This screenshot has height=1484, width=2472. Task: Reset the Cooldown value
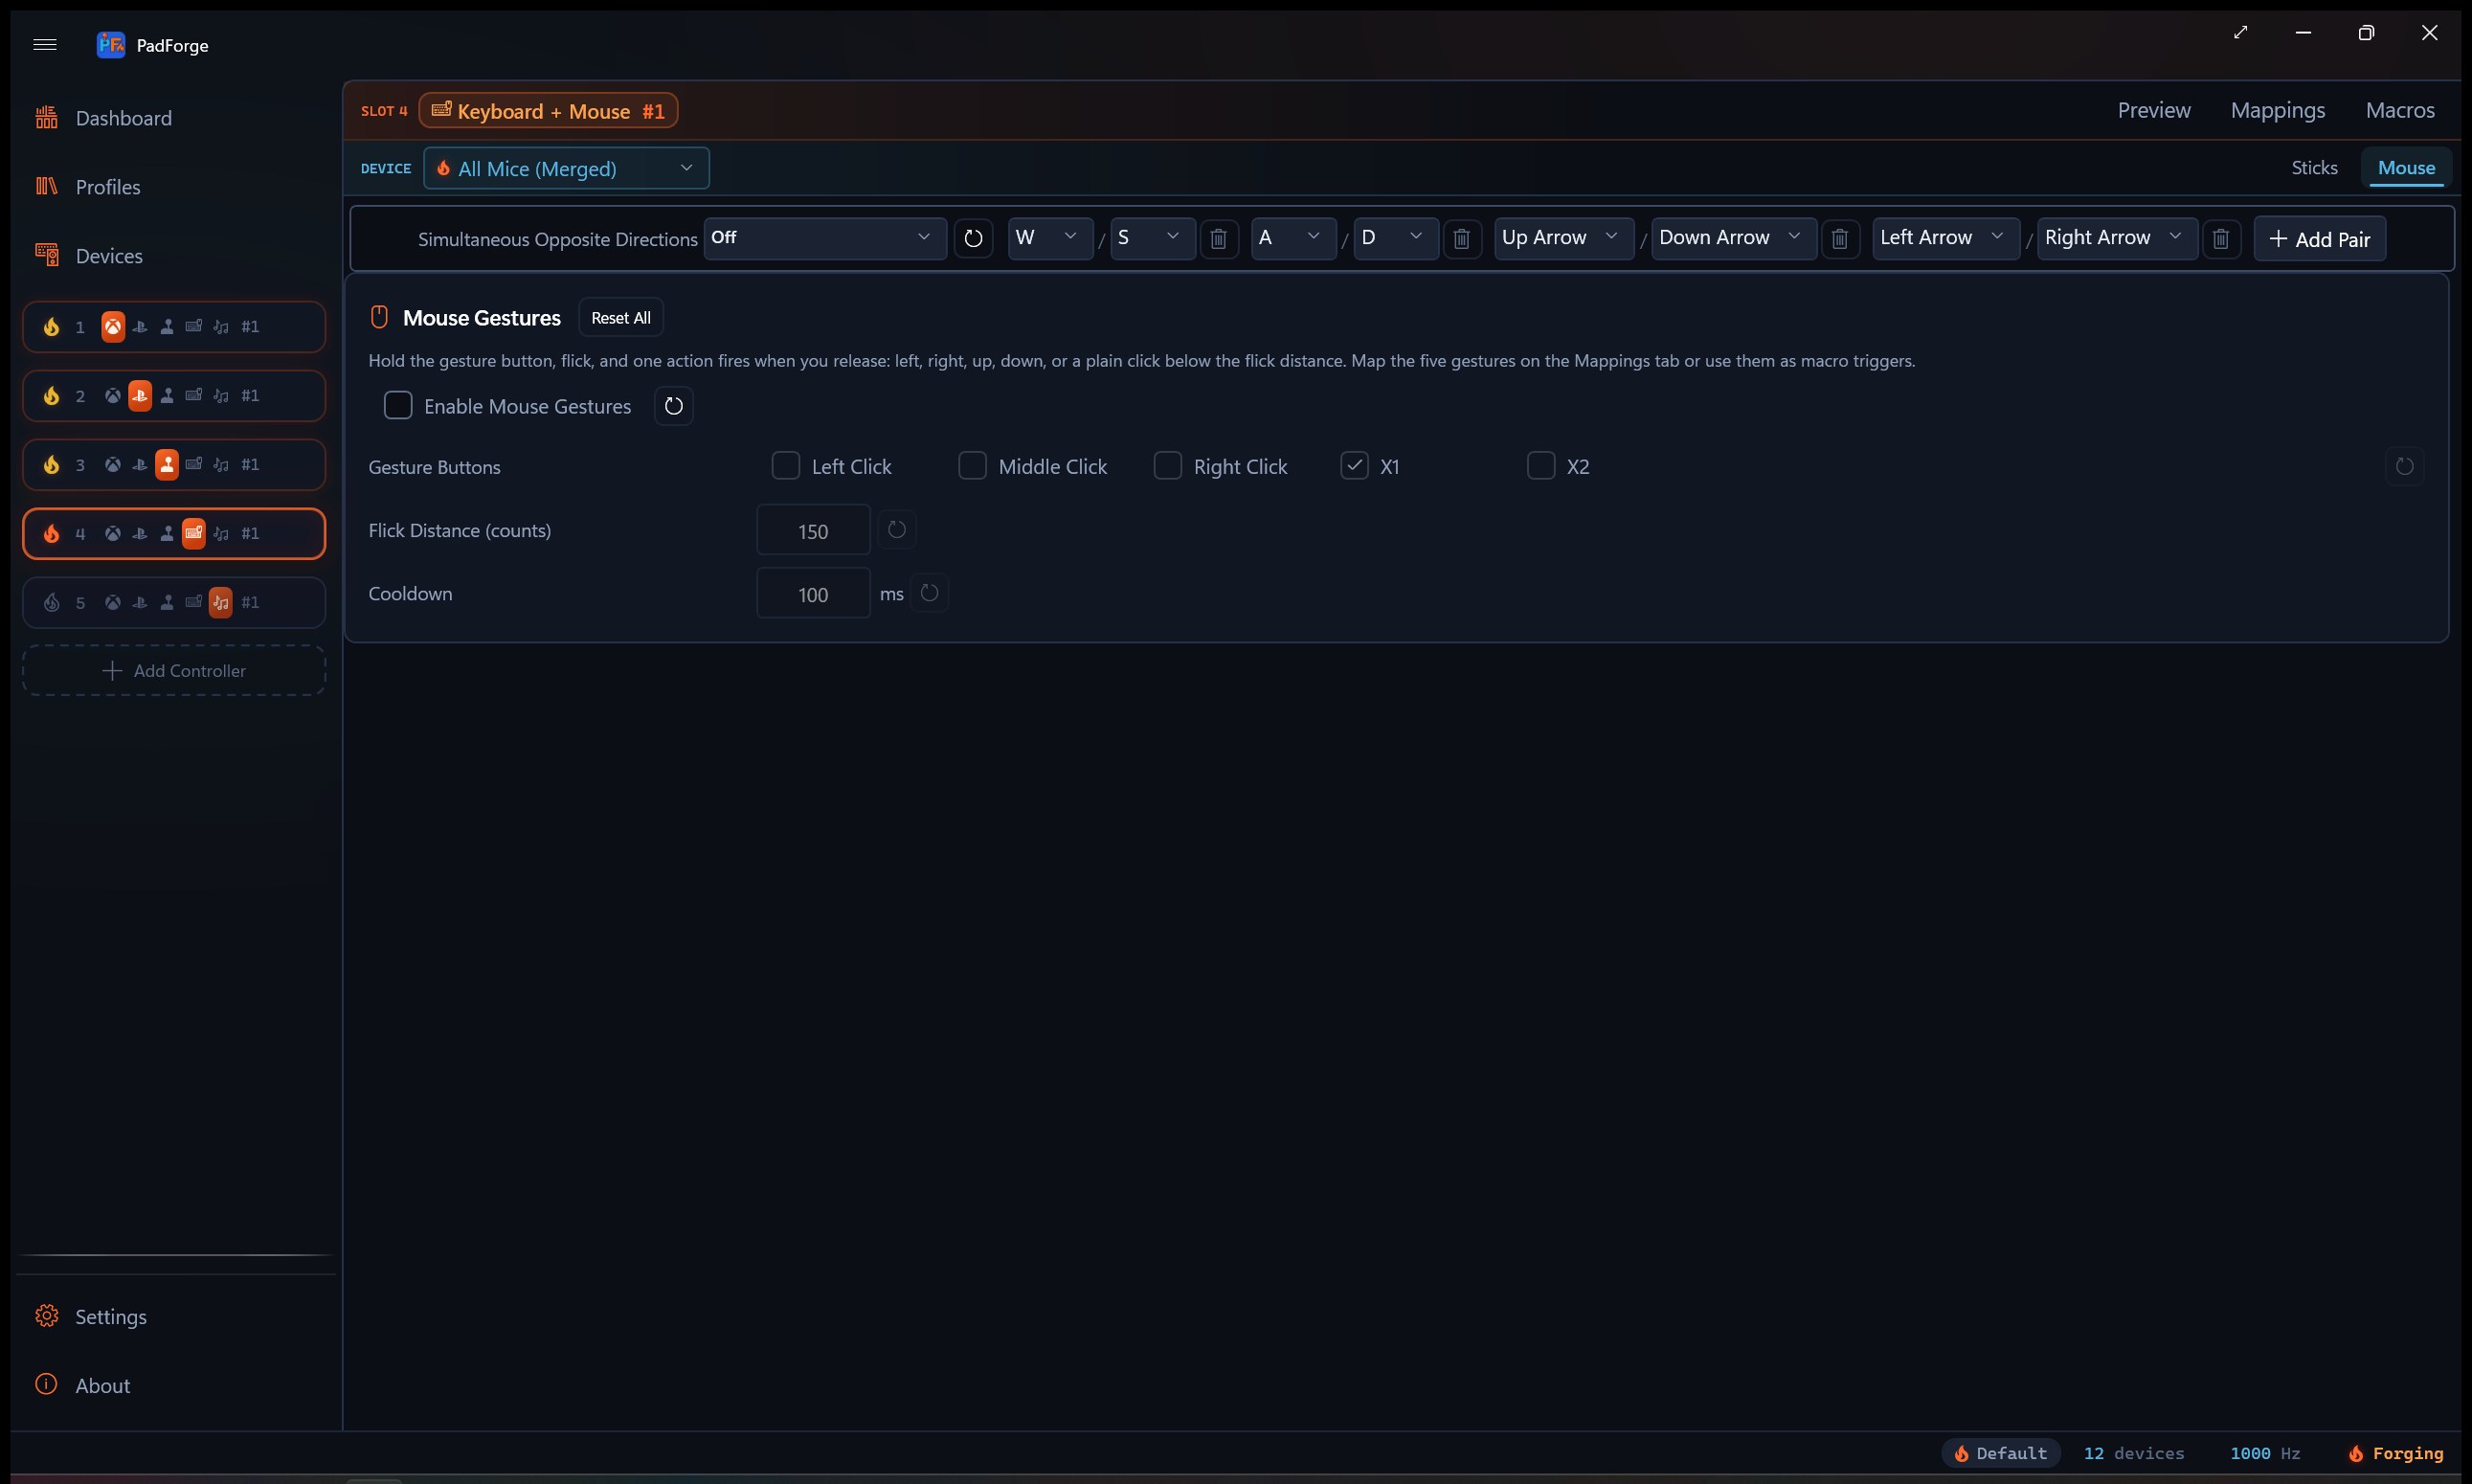[929, 593]
